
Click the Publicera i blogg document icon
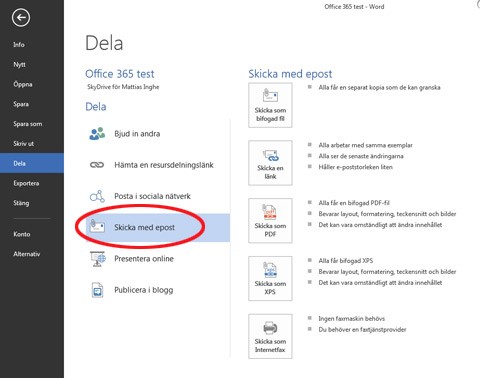97,290
